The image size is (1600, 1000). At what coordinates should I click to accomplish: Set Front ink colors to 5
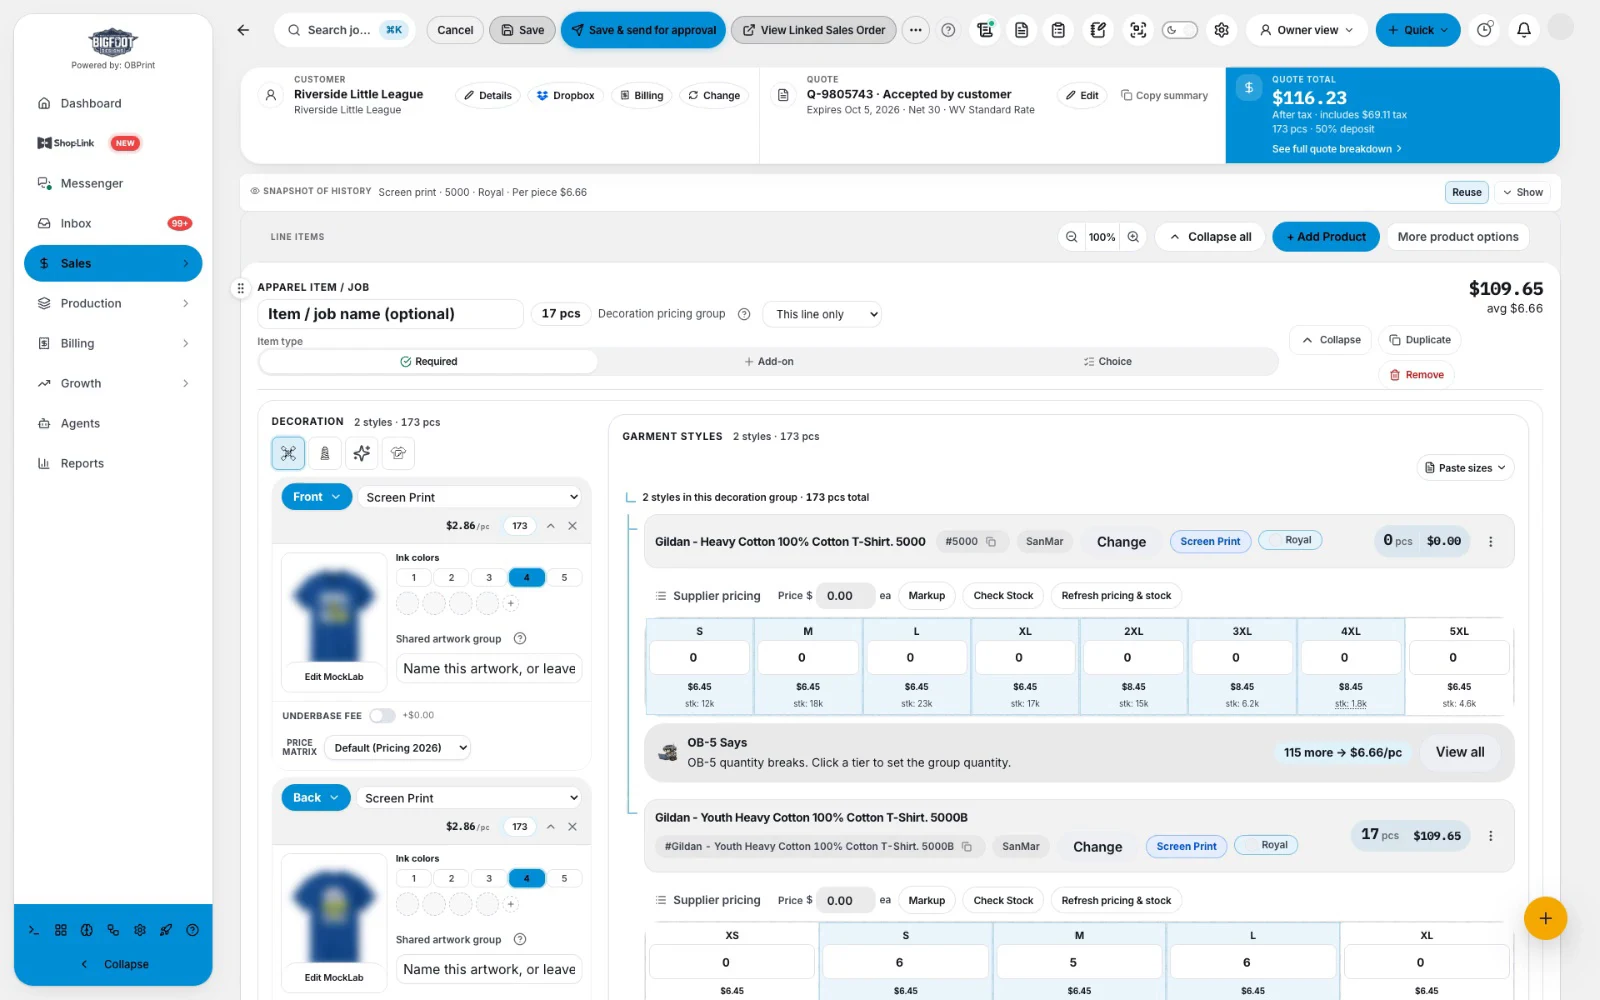(x=564, y=577)
